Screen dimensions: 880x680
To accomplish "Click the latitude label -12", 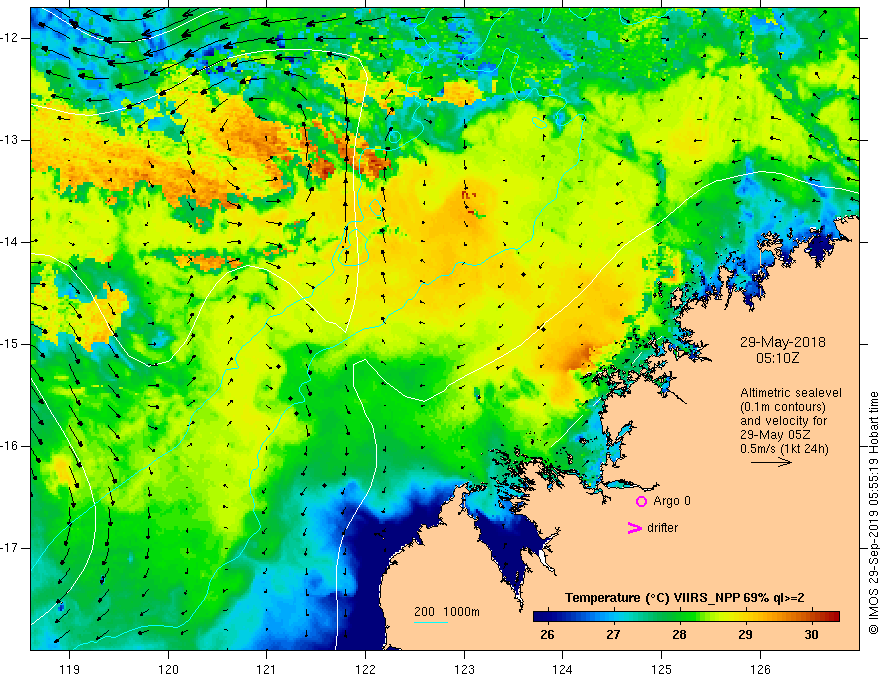I will (x=10, y=38).
